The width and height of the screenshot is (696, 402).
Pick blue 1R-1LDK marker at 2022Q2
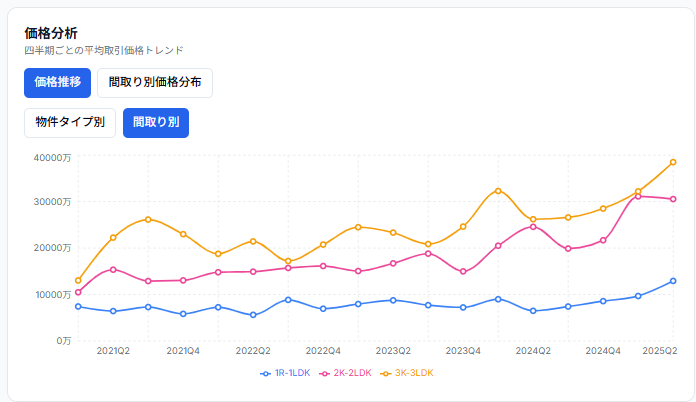253,315
